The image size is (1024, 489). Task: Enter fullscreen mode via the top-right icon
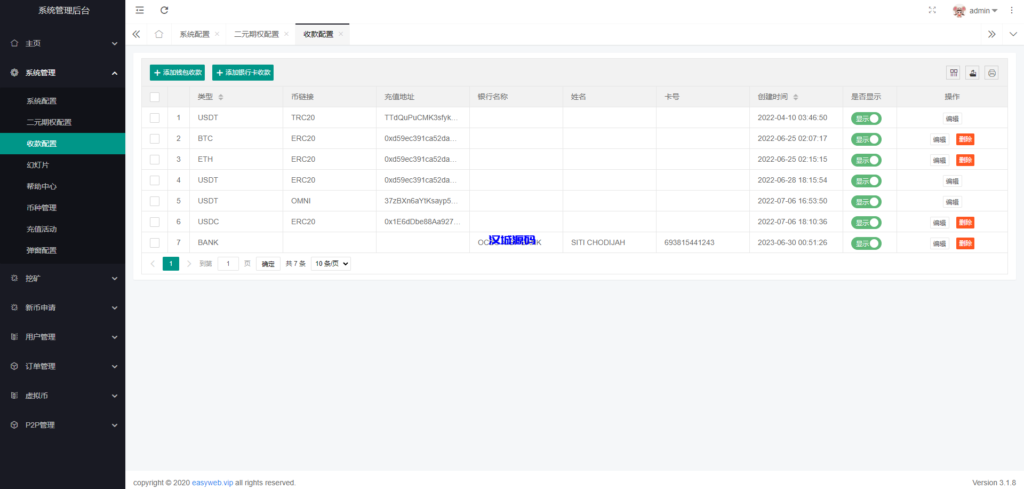click(x=932, y=10)
